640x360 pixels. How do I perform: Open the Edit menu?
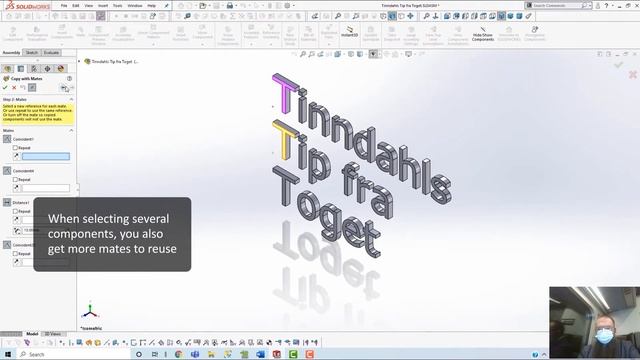[x=76, y=6]
